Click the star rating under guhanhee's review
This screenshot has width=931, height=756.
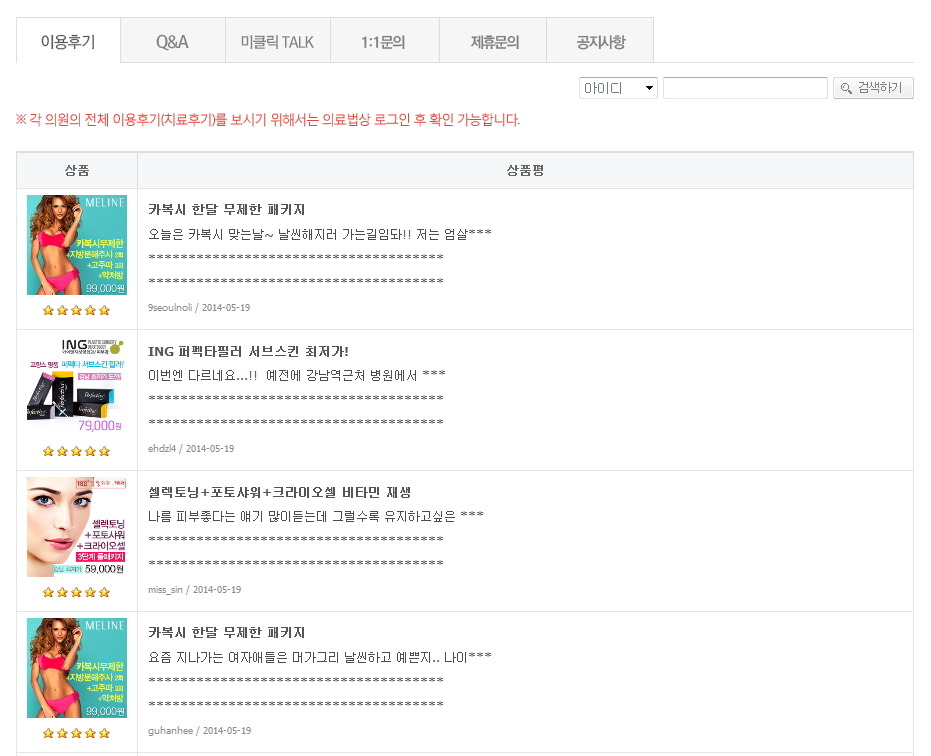pyautogui.click(x=77, y=733)
